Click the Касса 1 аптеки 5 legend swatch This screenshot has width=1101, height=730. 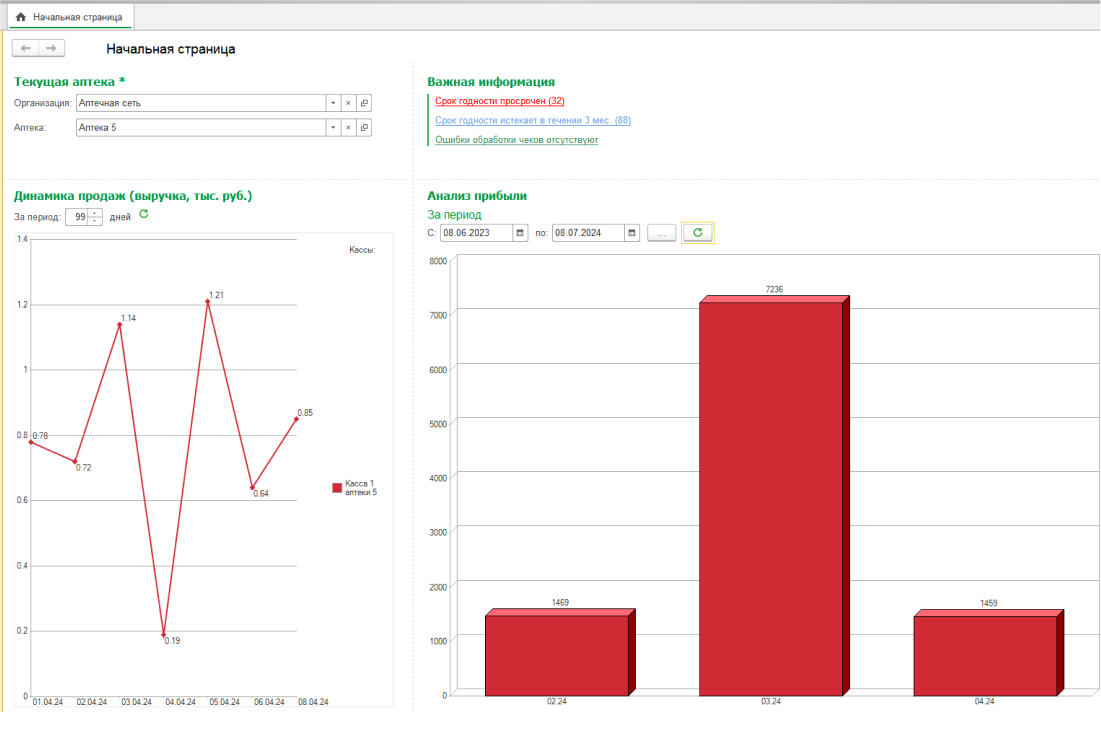tap(337, 488)
